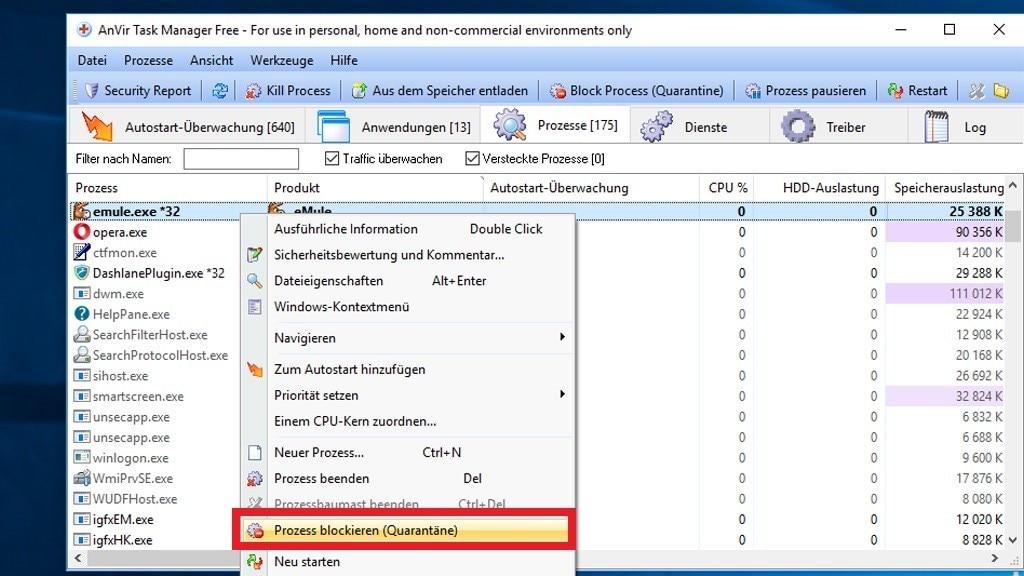Click the Filter nach Namen input field
This screenshot has width=1024, height=576.
click(x=241, y=159)
